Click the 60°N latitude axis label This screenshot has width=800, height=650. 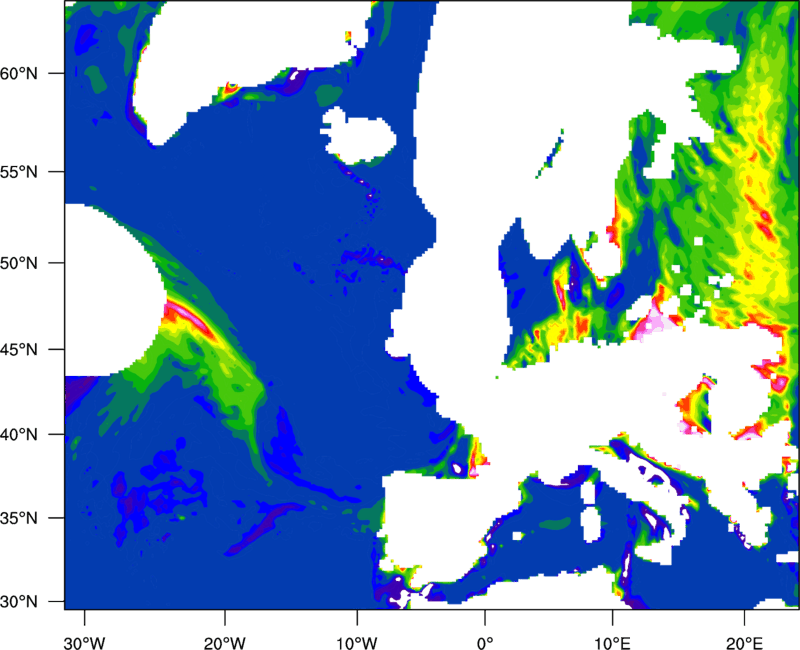(x=19, y=74)
